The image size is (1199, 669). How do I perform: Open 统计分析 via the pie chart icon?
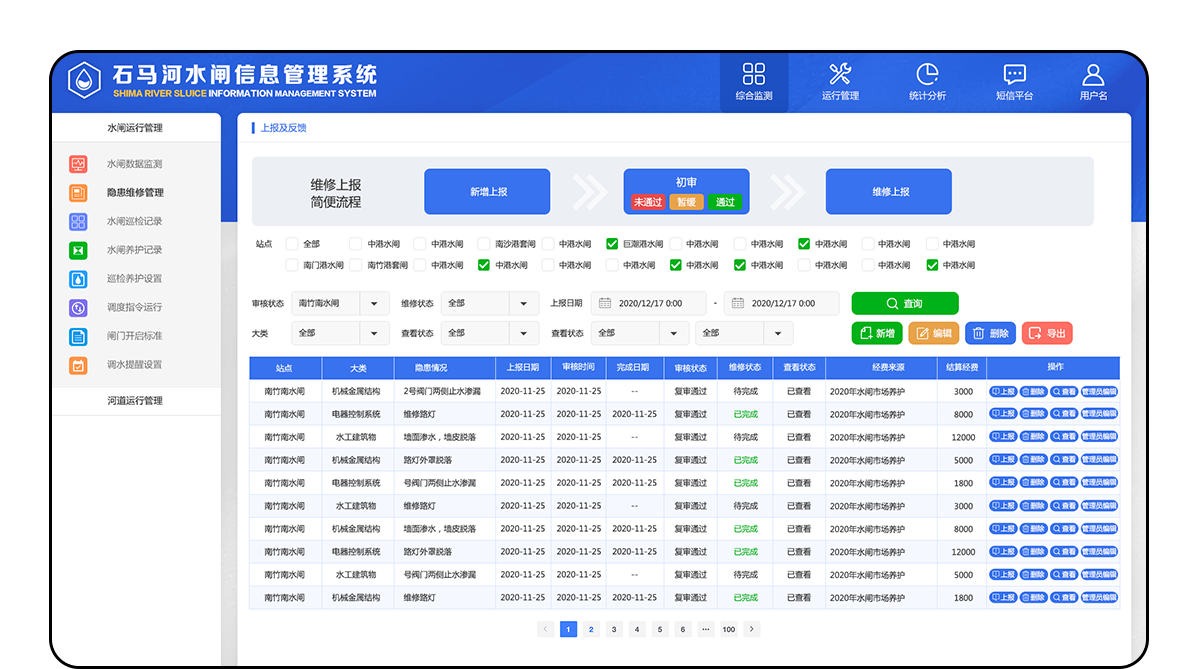(927, 73)
